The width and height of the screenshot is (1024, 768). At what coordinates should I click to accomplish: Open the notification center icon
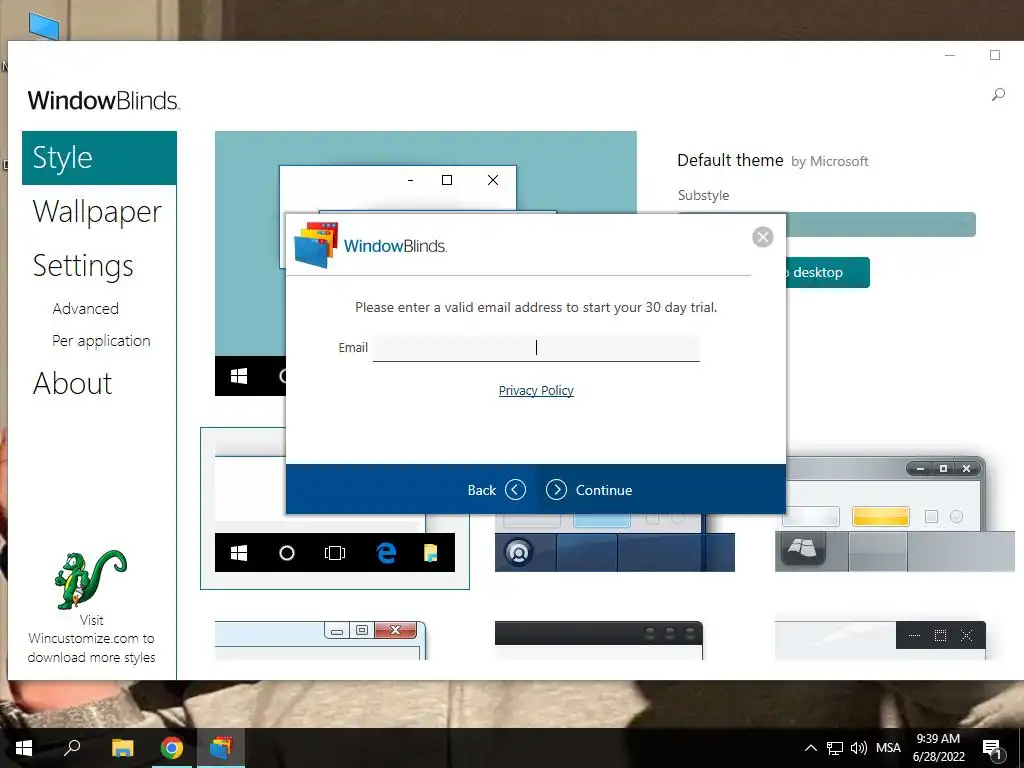point(993,749)
